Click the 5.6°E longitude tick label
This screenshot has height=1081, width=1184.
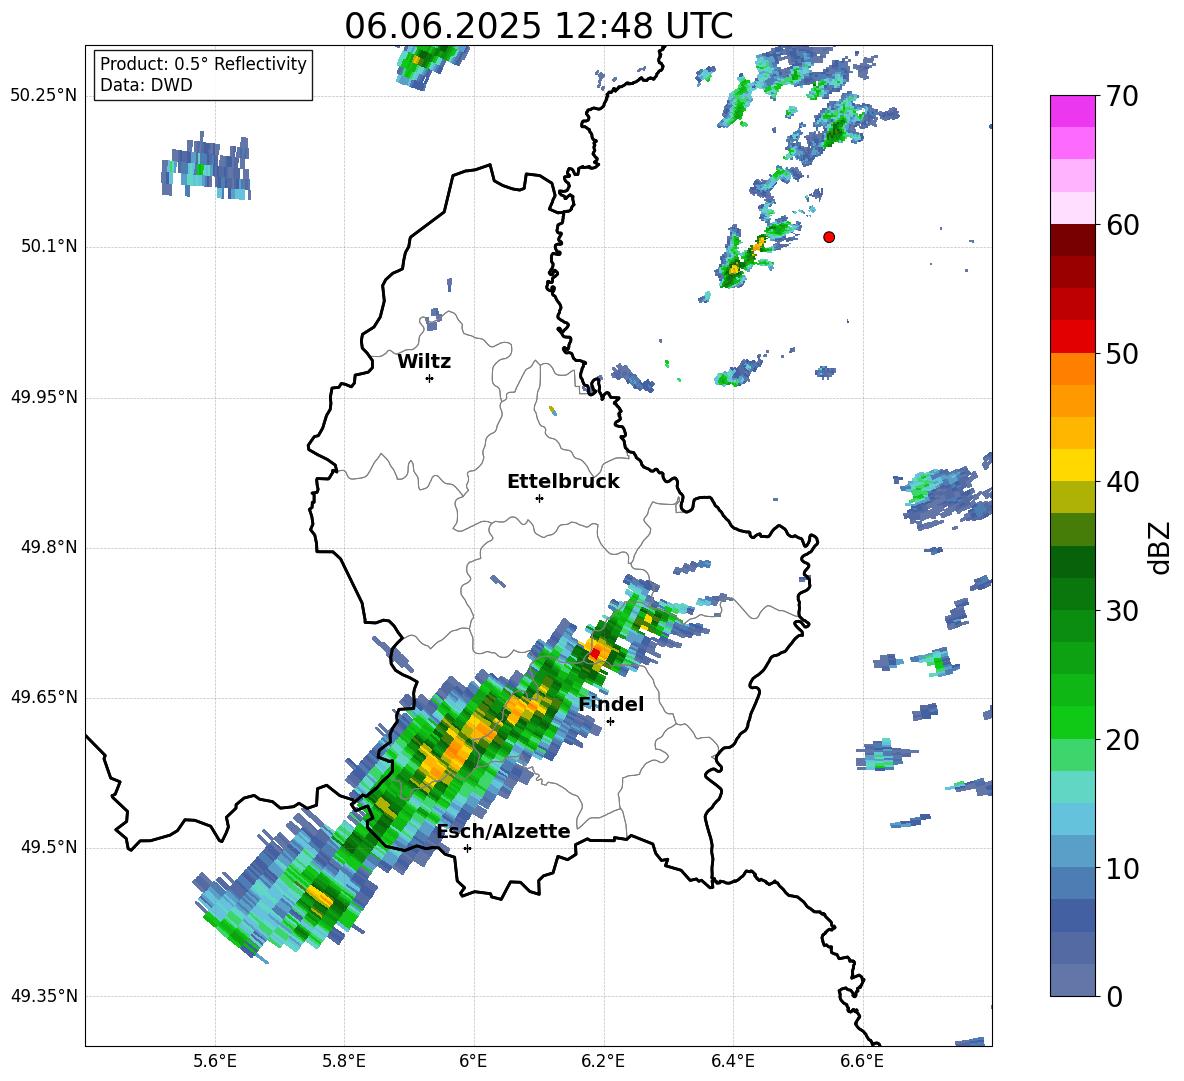(x=215, y=1061)
